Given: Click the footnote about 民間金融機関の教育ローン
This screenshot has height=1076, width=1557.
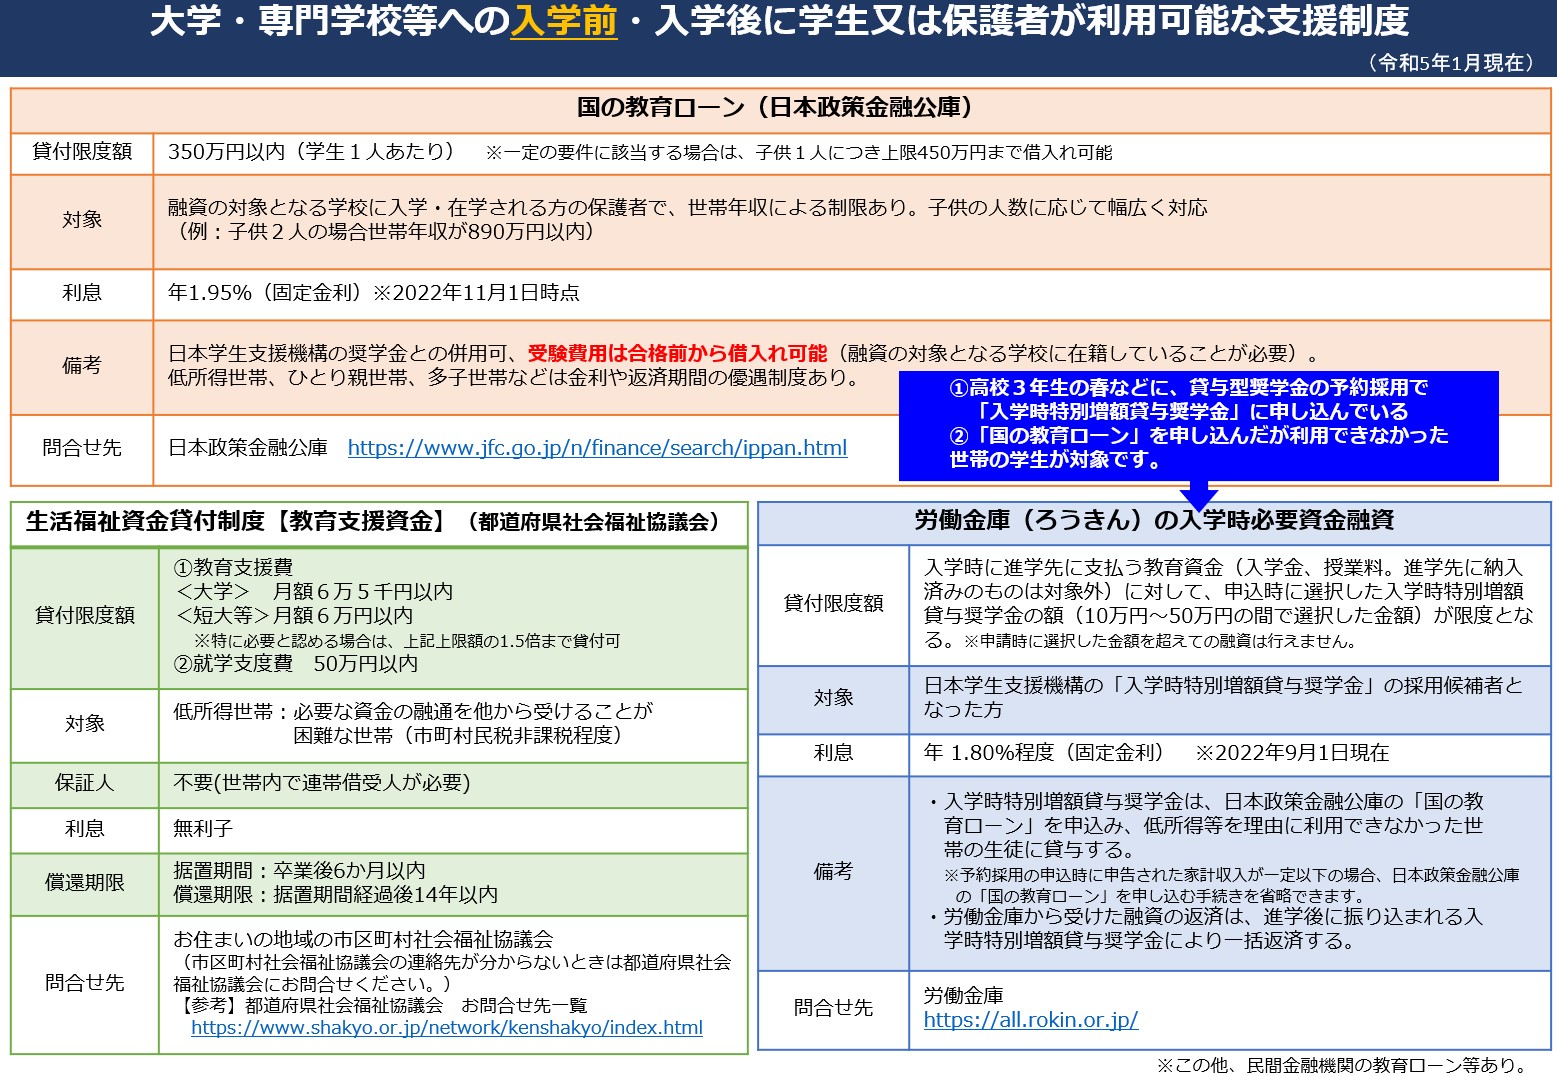Looking at the screenshot, I should (1340, 1065).
